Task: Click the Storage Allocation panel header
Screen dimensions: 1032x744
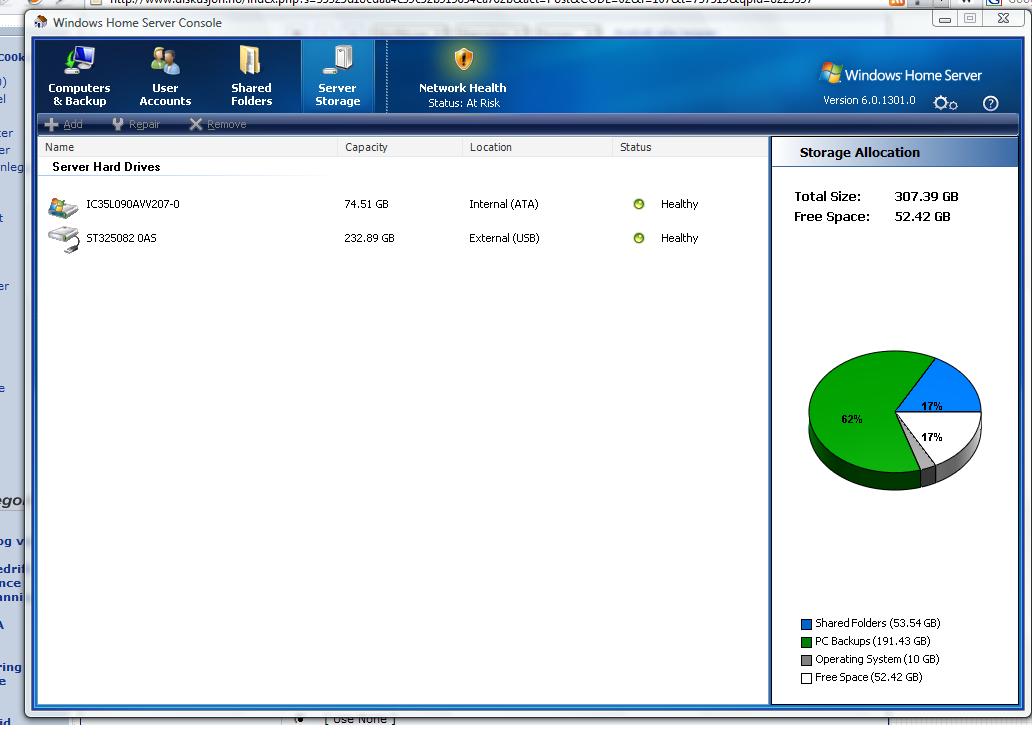Action: (894, 153)
